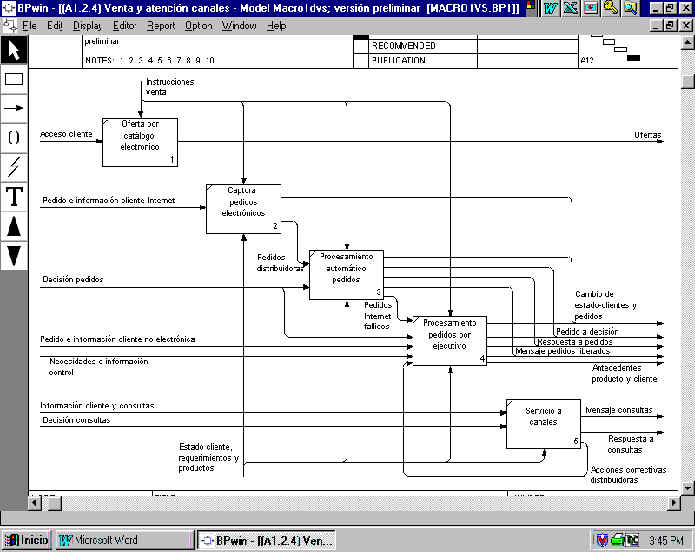Click the antivirus shield tray icon

pyautogui.click(x=601, y=540)
